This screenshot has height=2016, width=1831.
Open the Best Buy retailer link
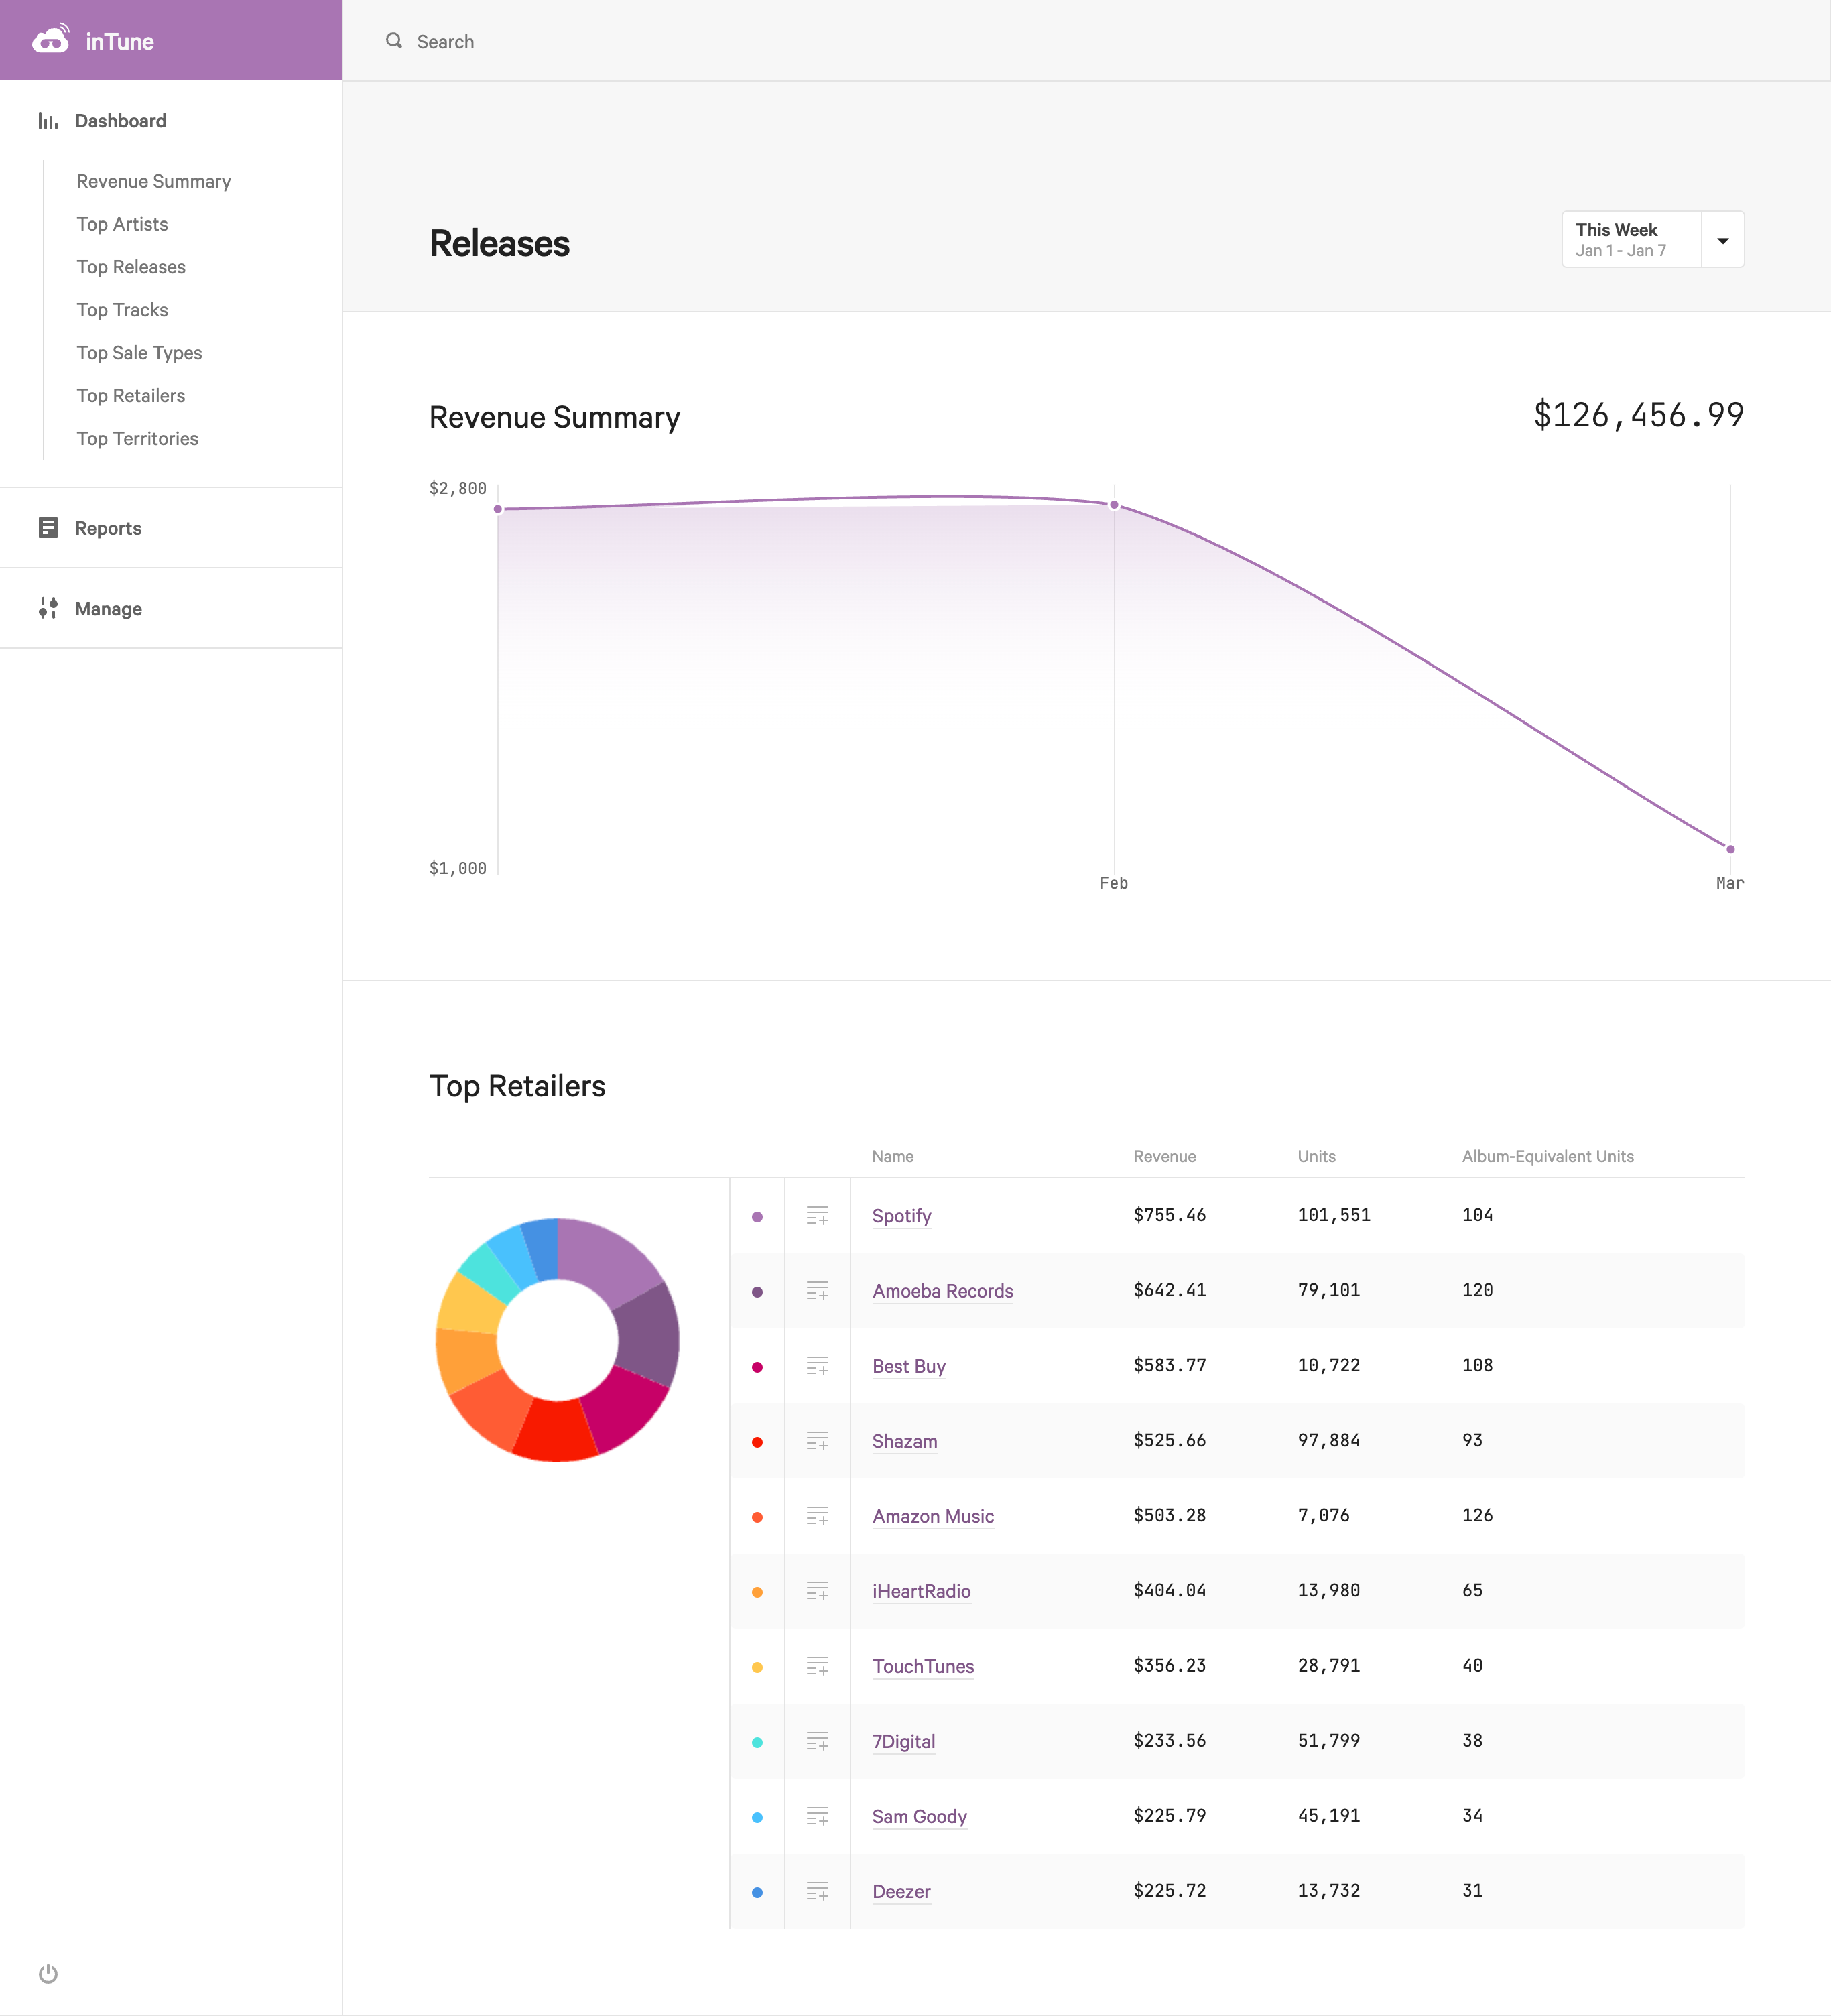point(908,1366)
